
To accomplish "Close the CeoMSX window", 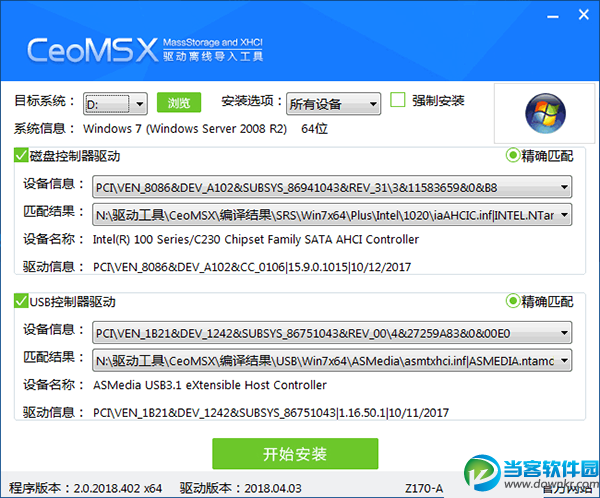I will click(583, 15).
